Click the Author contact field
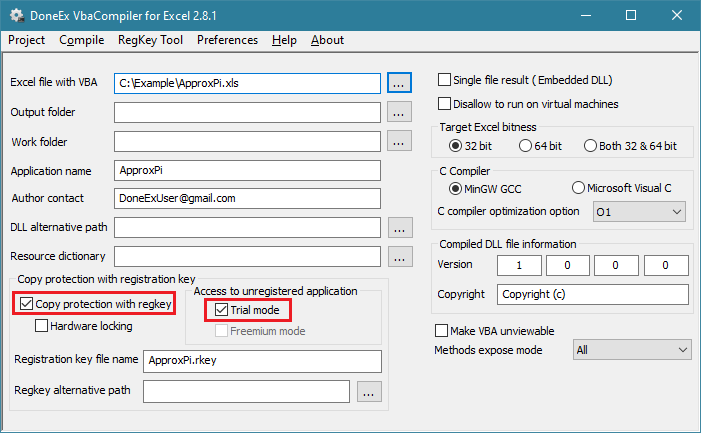The image size is (701, 433). coord(247,198)
